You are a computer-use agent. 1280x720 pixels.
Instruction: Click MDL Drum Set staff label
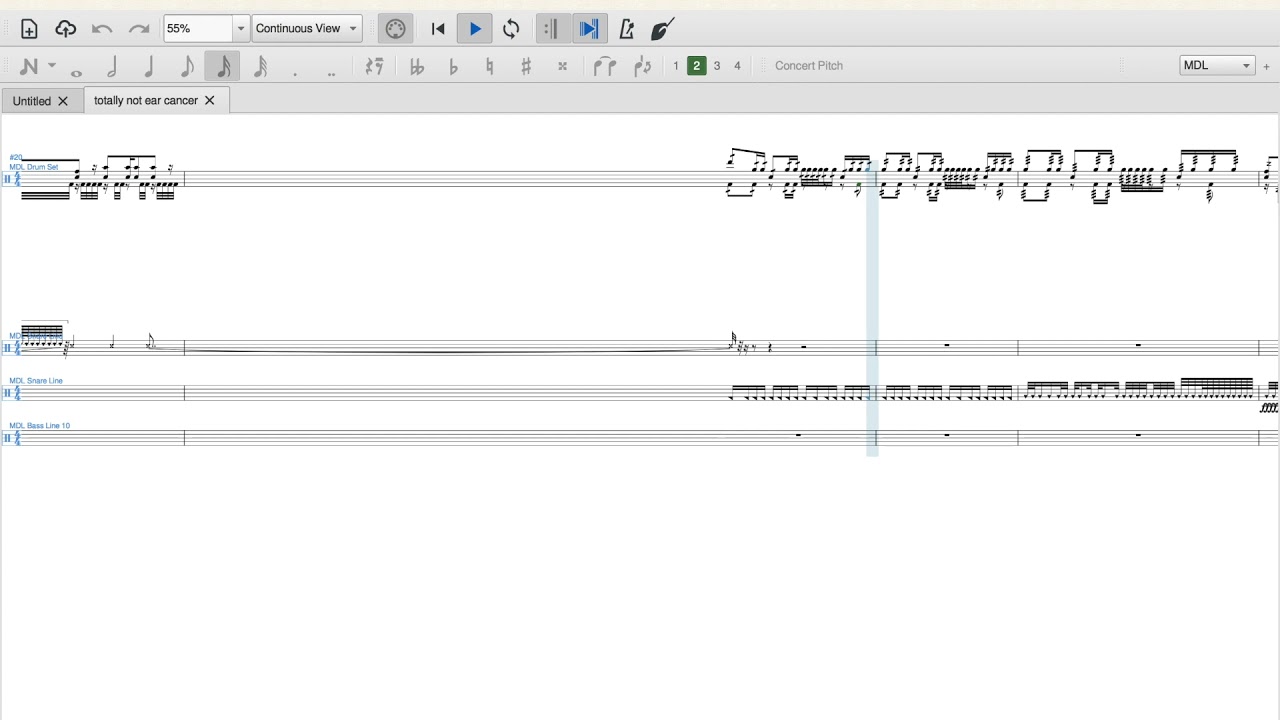pyautogui.click(x=34, y=167)
